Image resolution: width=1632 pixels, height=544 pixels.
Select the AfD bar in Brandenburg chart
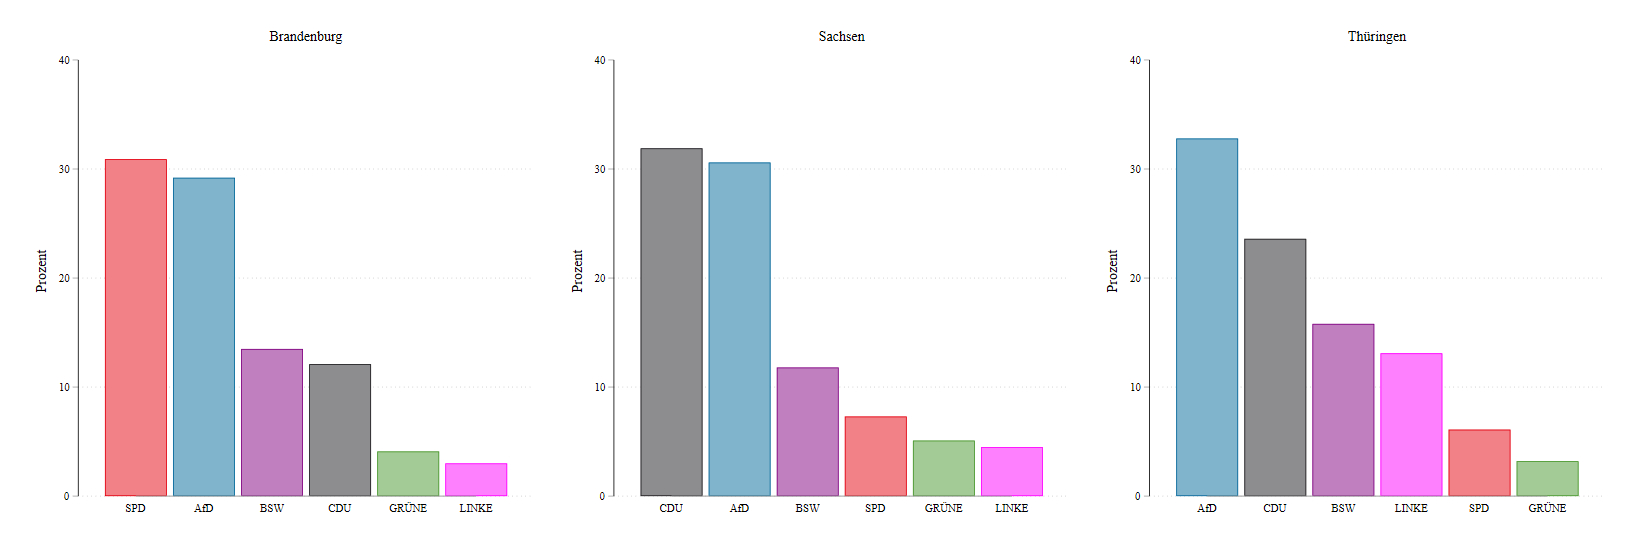coord(204,337)
